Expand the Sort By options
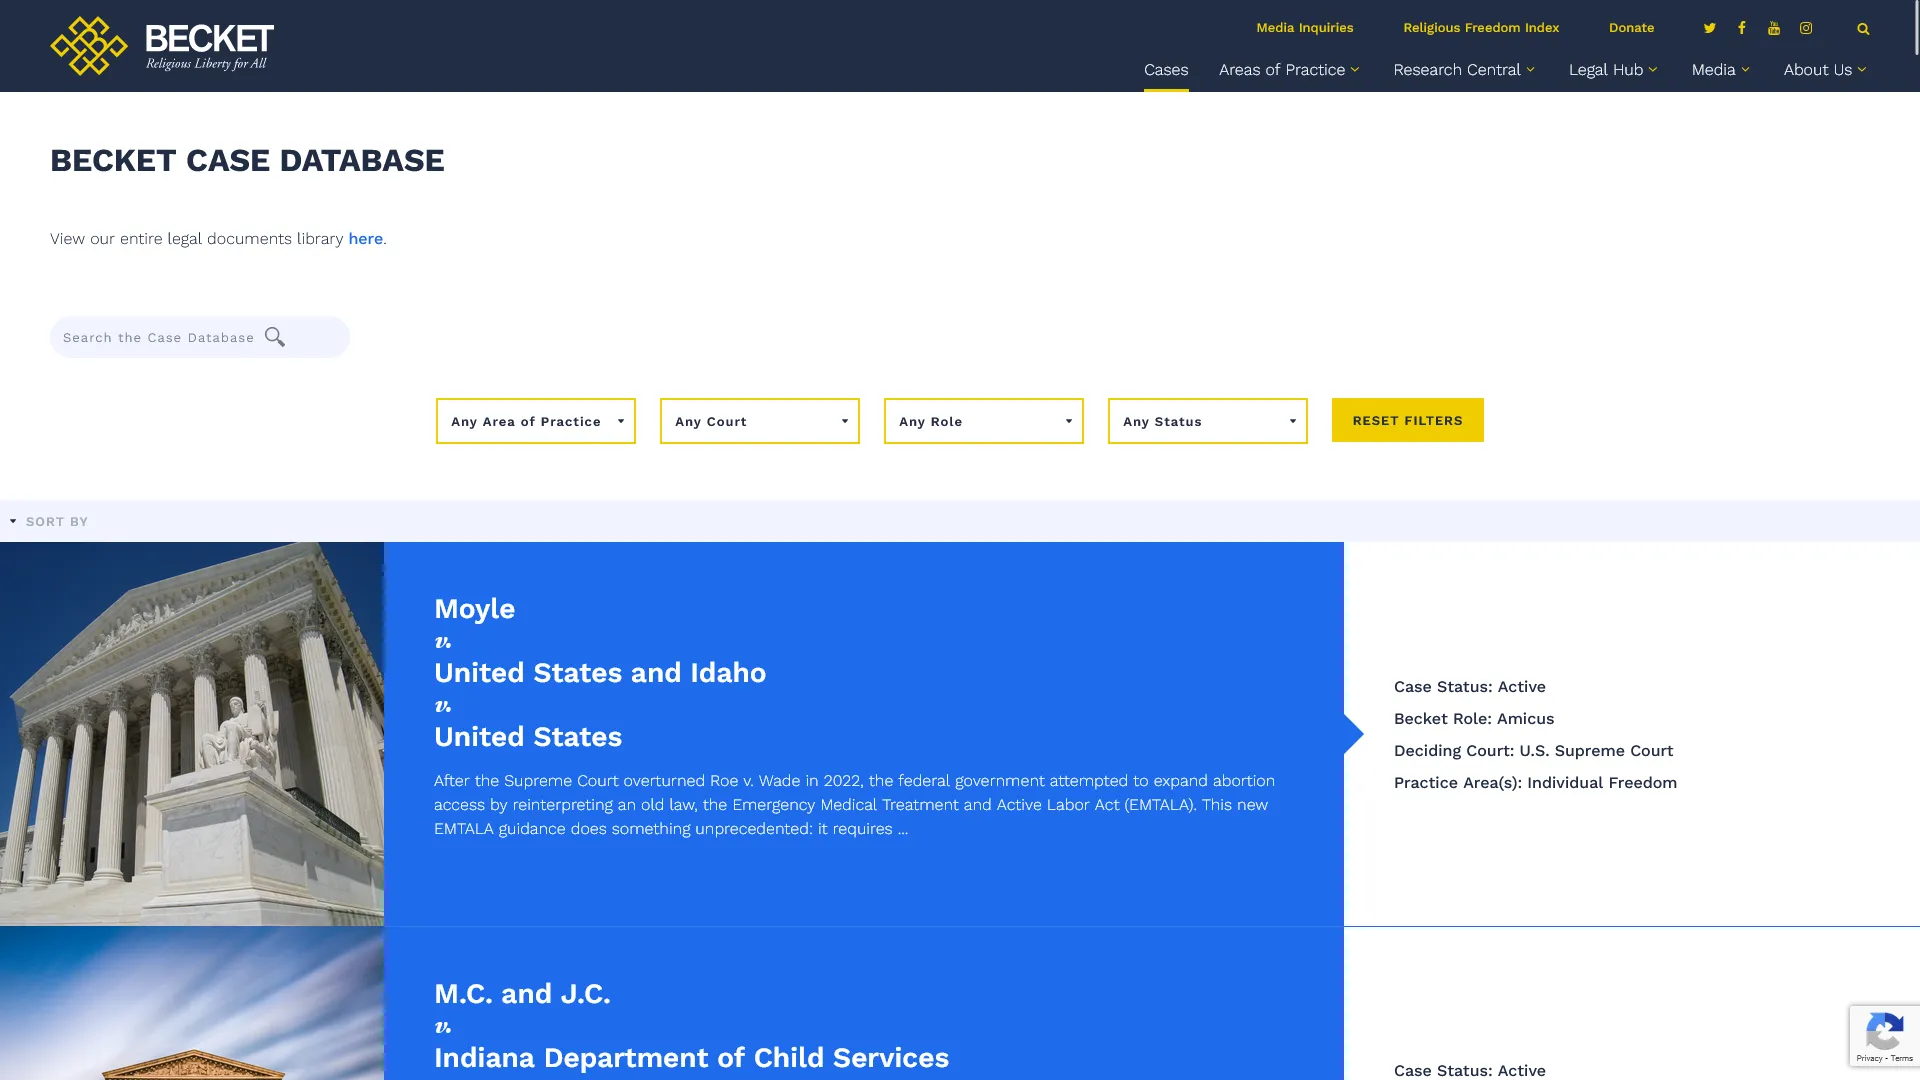This screenshot has height=1080, width=1920. pos(49,521)
